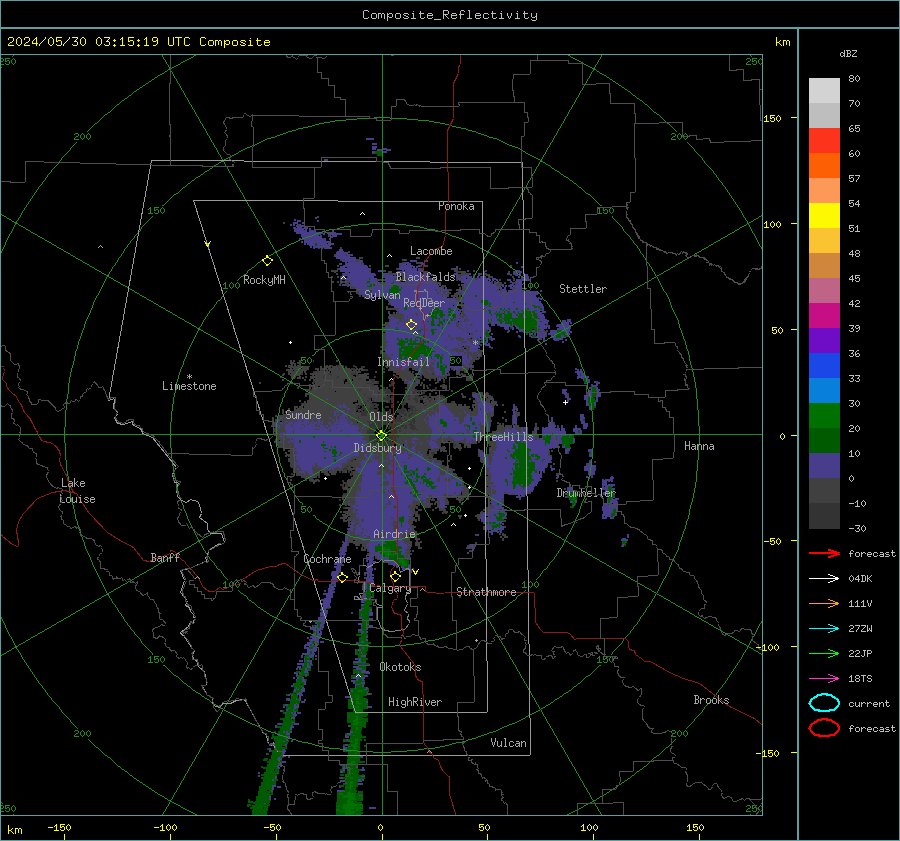The height and width of the screenshot is (841, 900).
Task: Select the deep purple swatch beside 39 dBZ
Action: click(824, 340)
